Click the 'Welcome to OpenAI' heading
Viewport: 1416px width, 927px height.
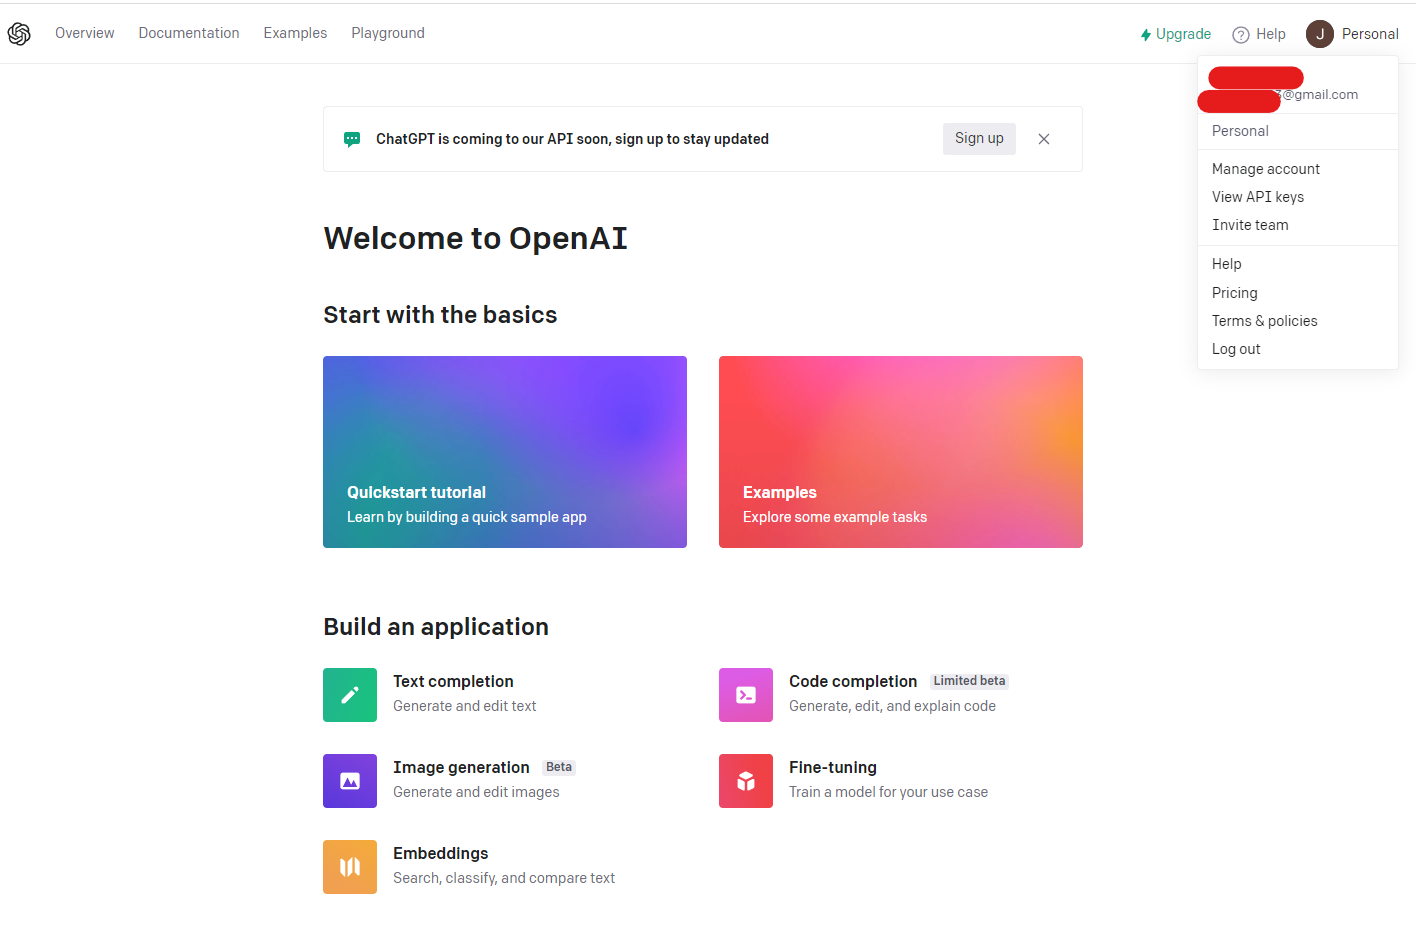[476, 238]
